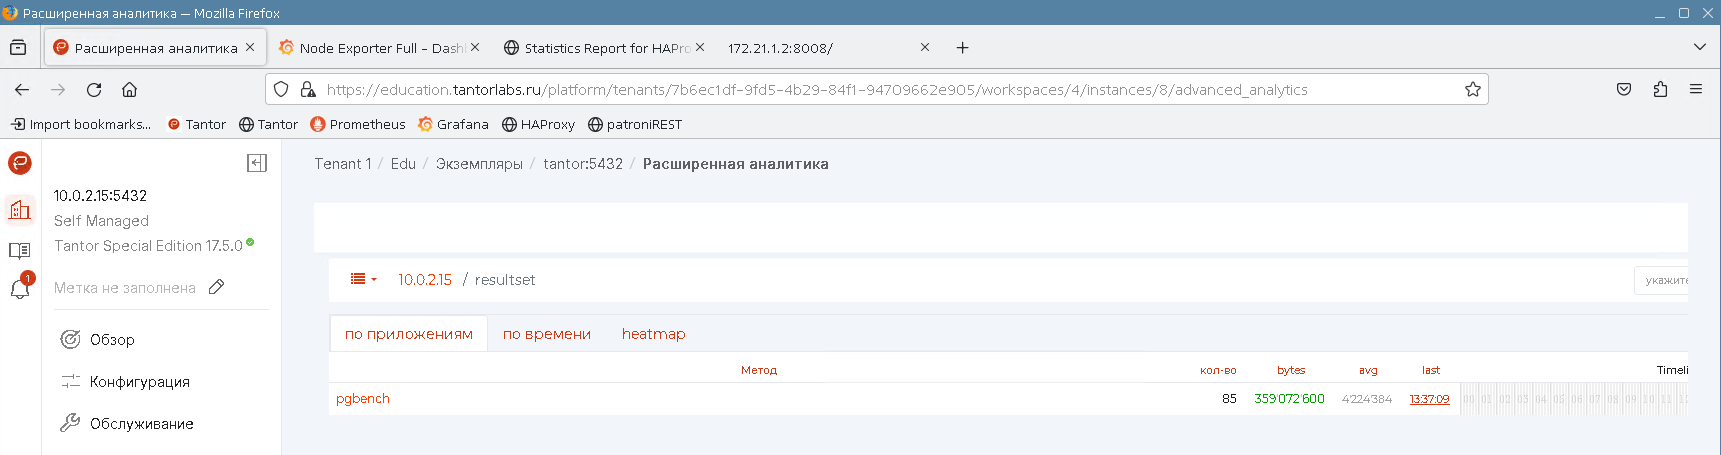The image size is (1721, 455).
Task: Open Firefox extensions puzzle icon
Action: pyautogui.click(x=1660, y=90)
